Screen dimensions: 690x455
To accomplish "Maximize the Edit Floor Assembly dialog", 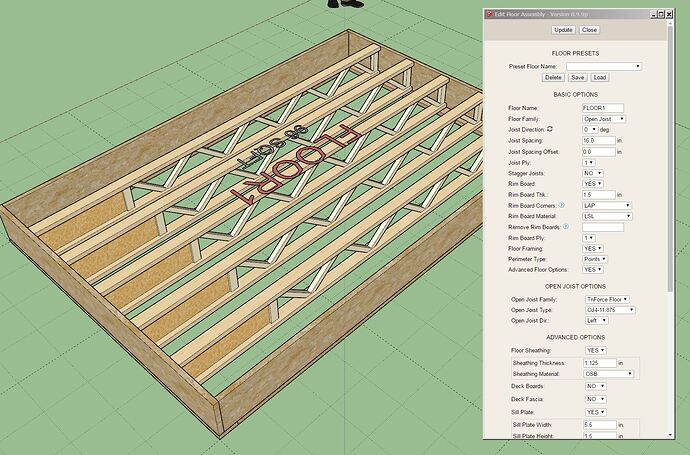I will click(x=661, y=14).
